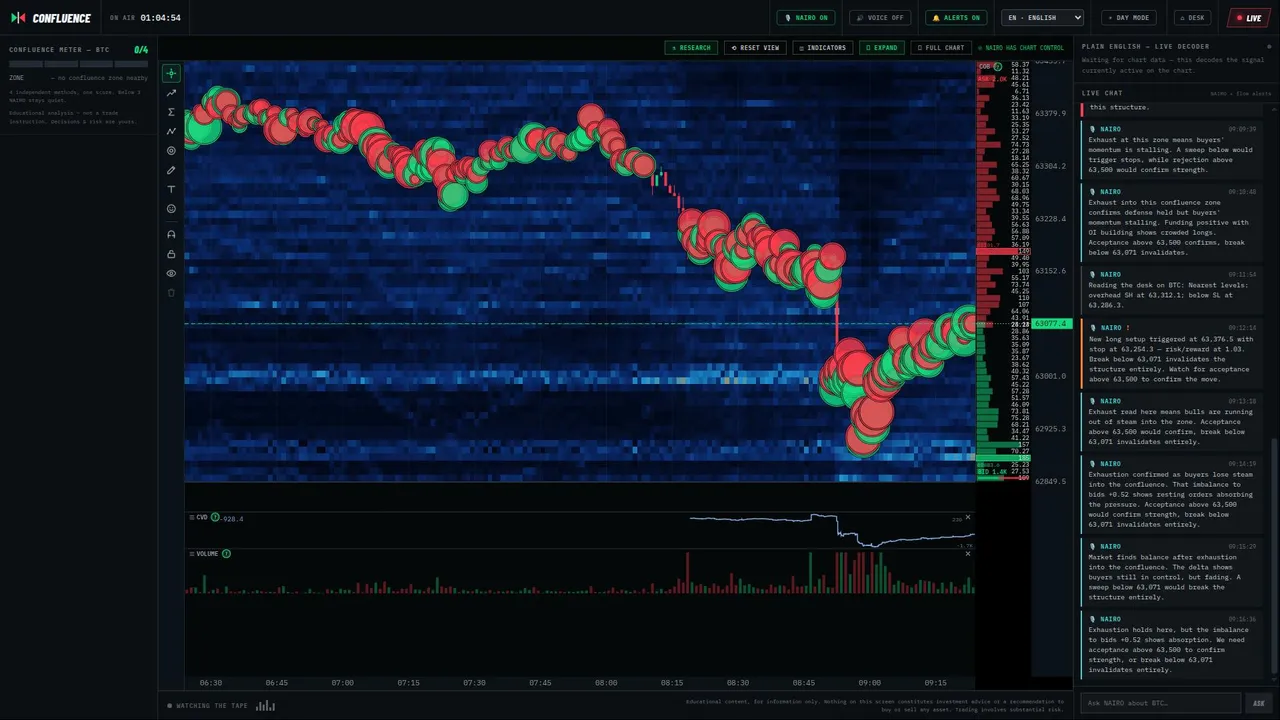1280x720 pixels.
Task: Click the tape activity bars icon
Action: tap(265, 705)
